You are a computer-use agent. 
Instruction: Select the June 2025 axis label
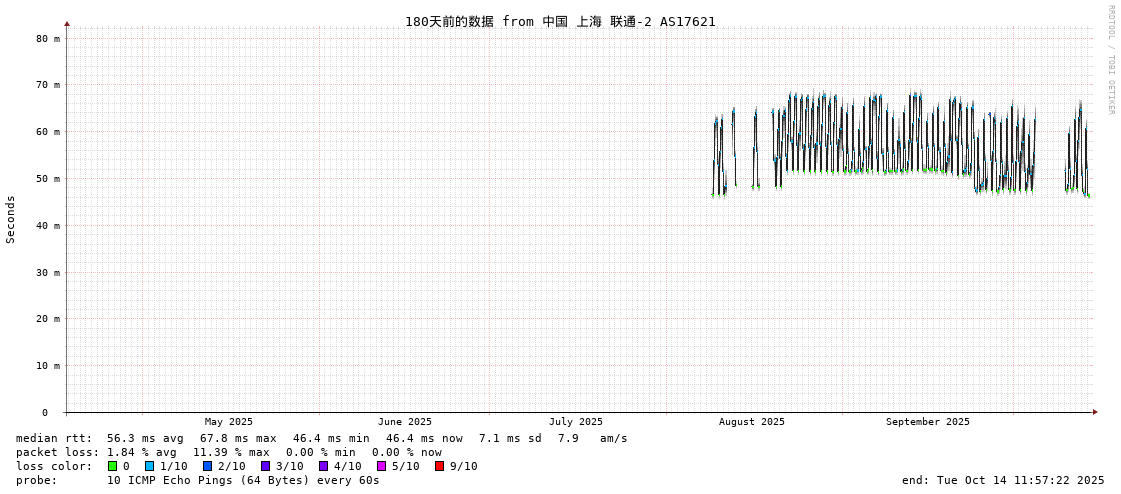coord(405,422)
